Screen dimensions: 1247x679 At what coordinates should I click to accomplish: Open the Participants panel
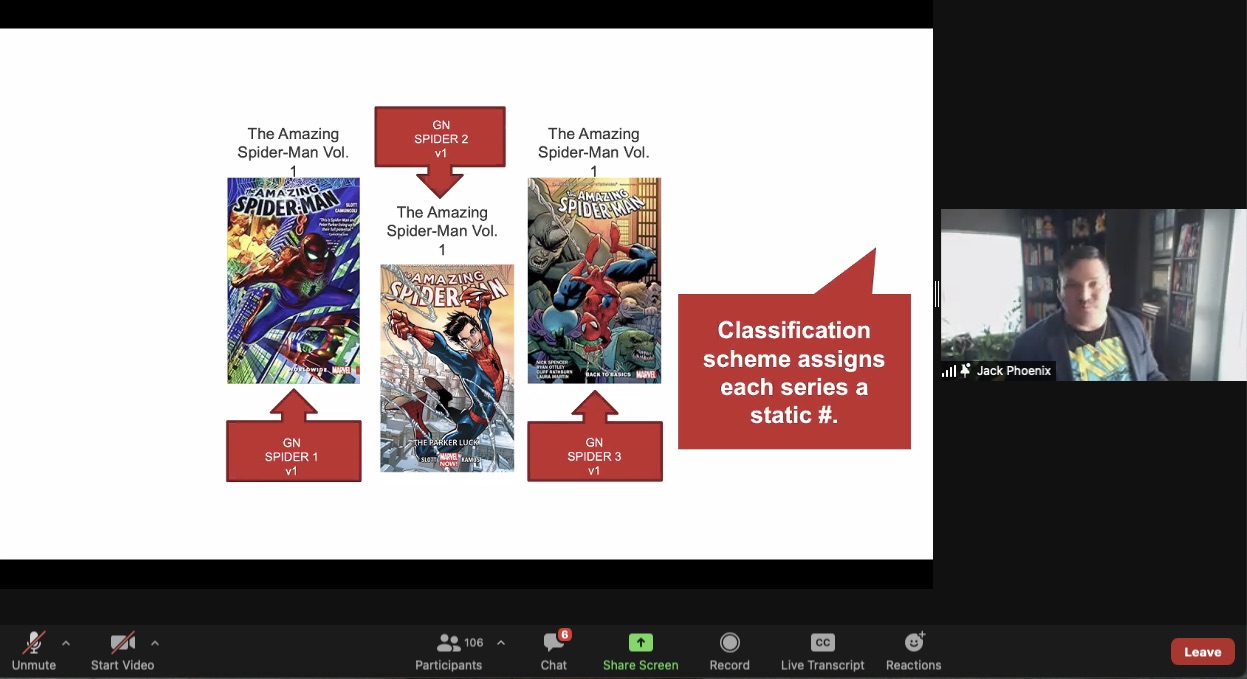449,652
